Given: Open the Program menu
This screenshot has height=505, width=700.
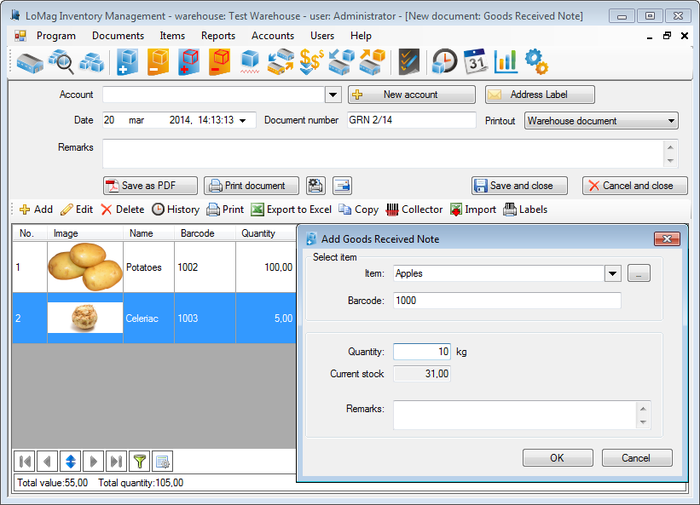Looking at the screenshot, I should [x=56, y=36].
